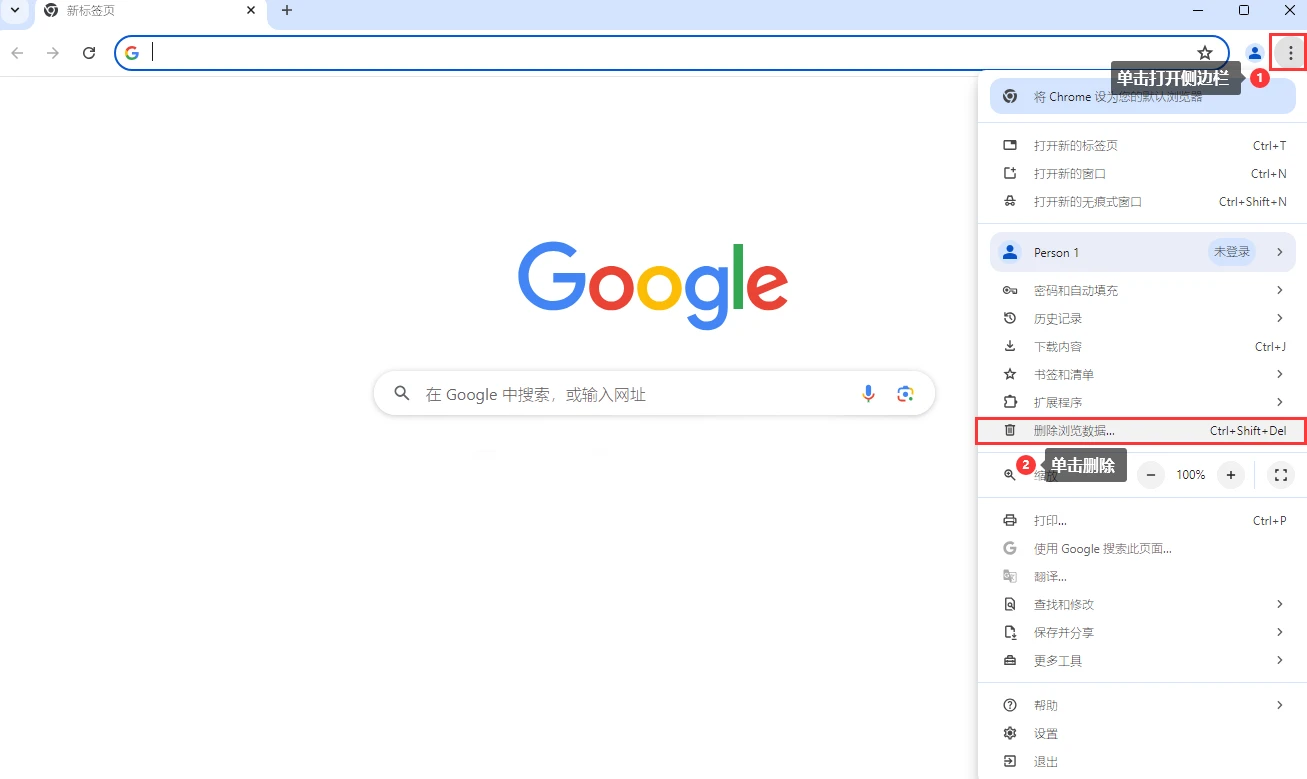This screenshot has height=779, width=1307.
Task: Click the incognito icon in the menu
Action: (x=1010, y=201)
